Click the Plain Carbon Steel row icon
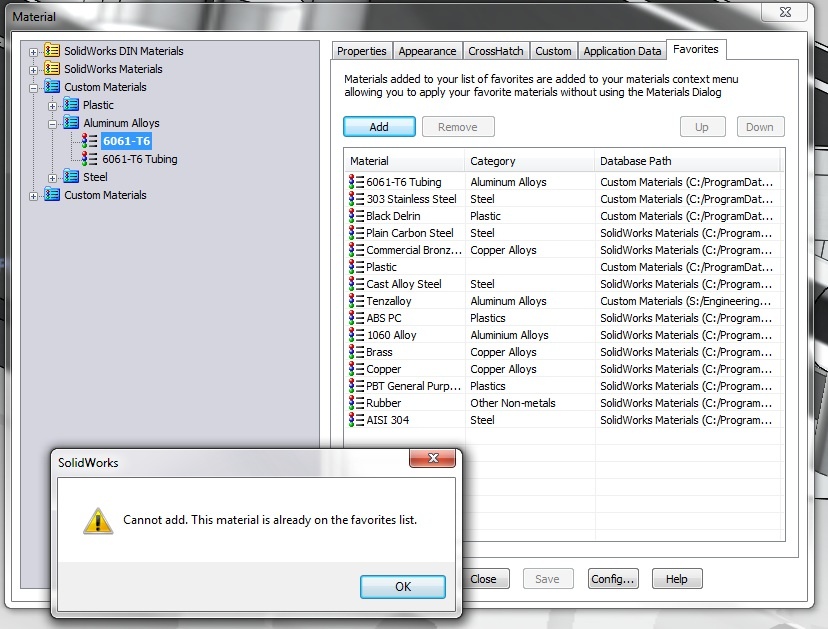828x629 pixels. tap(356, 233)
